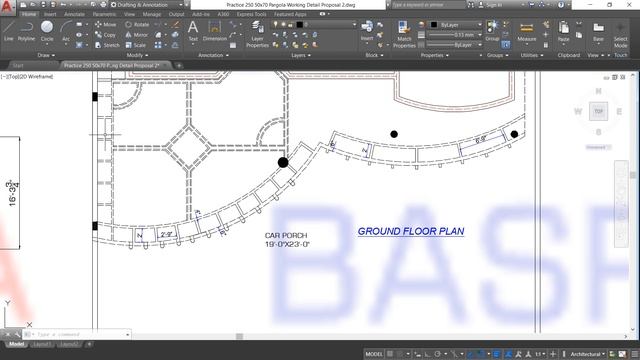
Task: Click the command line input field
Action: [x=77, y=335]
